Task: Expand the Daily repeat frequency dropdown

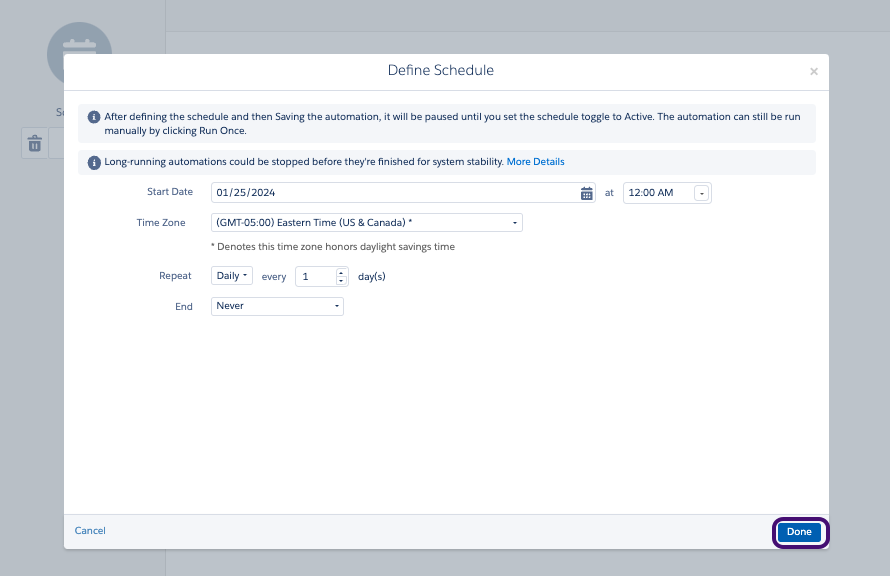Action: (231, 275)
